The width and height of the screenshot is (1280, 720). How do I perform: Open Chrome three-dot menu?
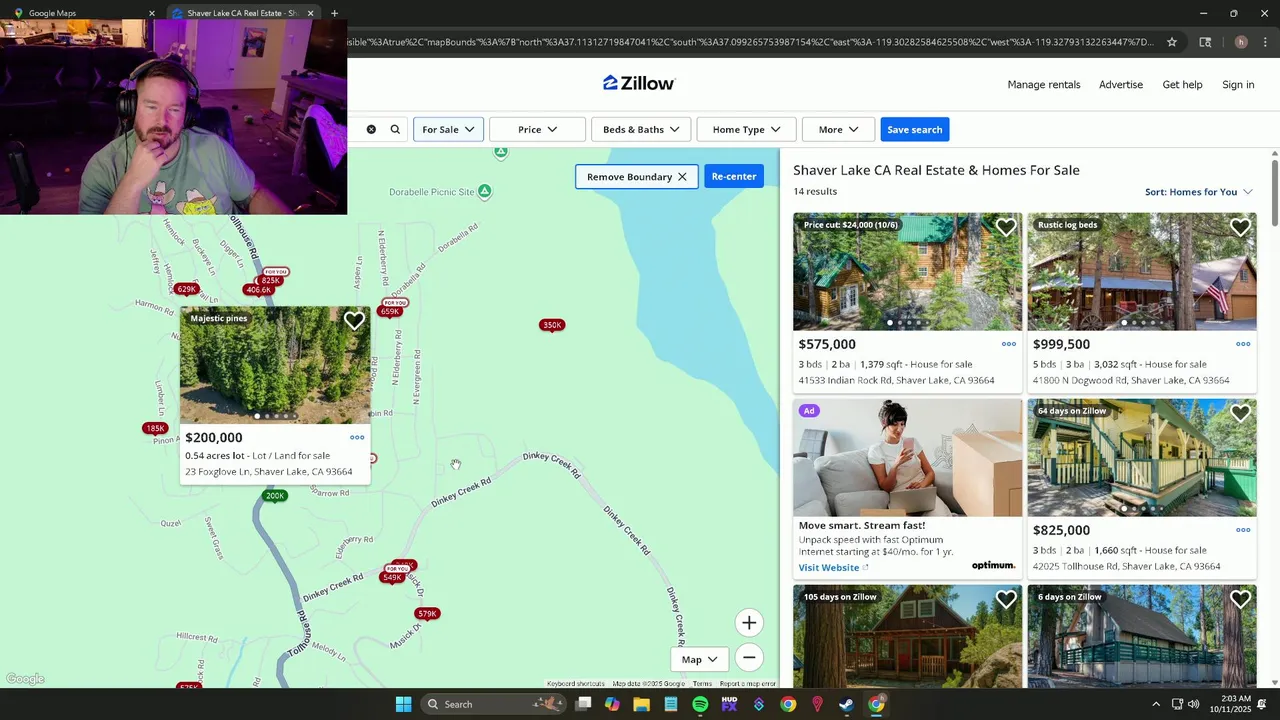click(x=1265, y=42)
